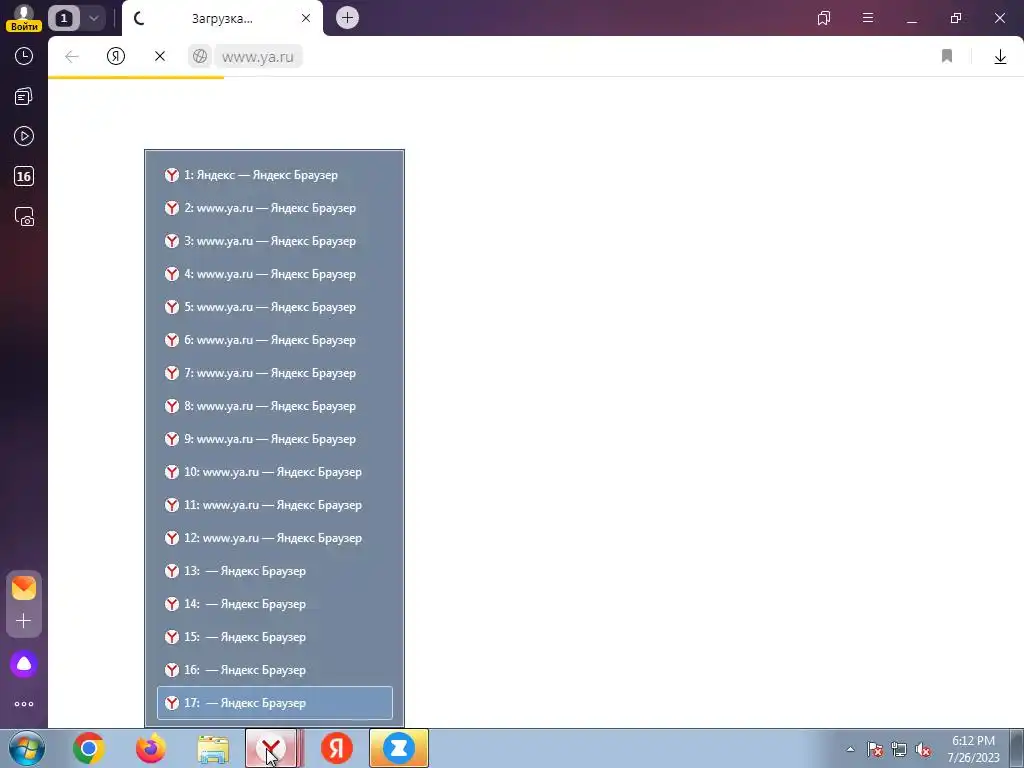Open the sidebar three-dots more options
The width and height of the screenshot is (1024, 768).
click(24, 704)
